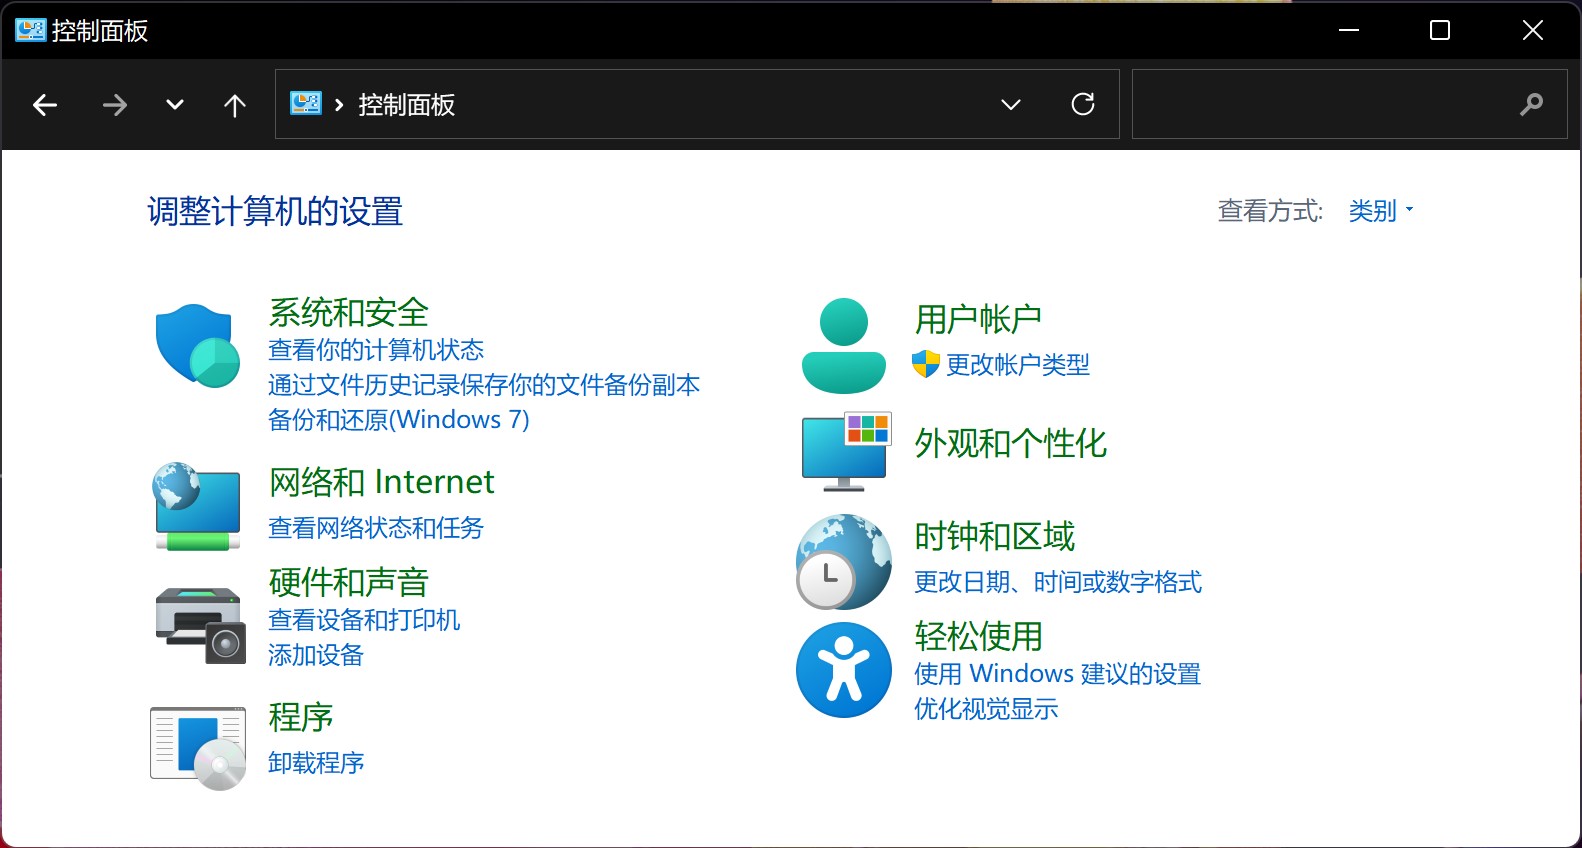Click the Control Panel search box
The image size is (1582, 848).
pyautogui.click(x=1320, y=104)
